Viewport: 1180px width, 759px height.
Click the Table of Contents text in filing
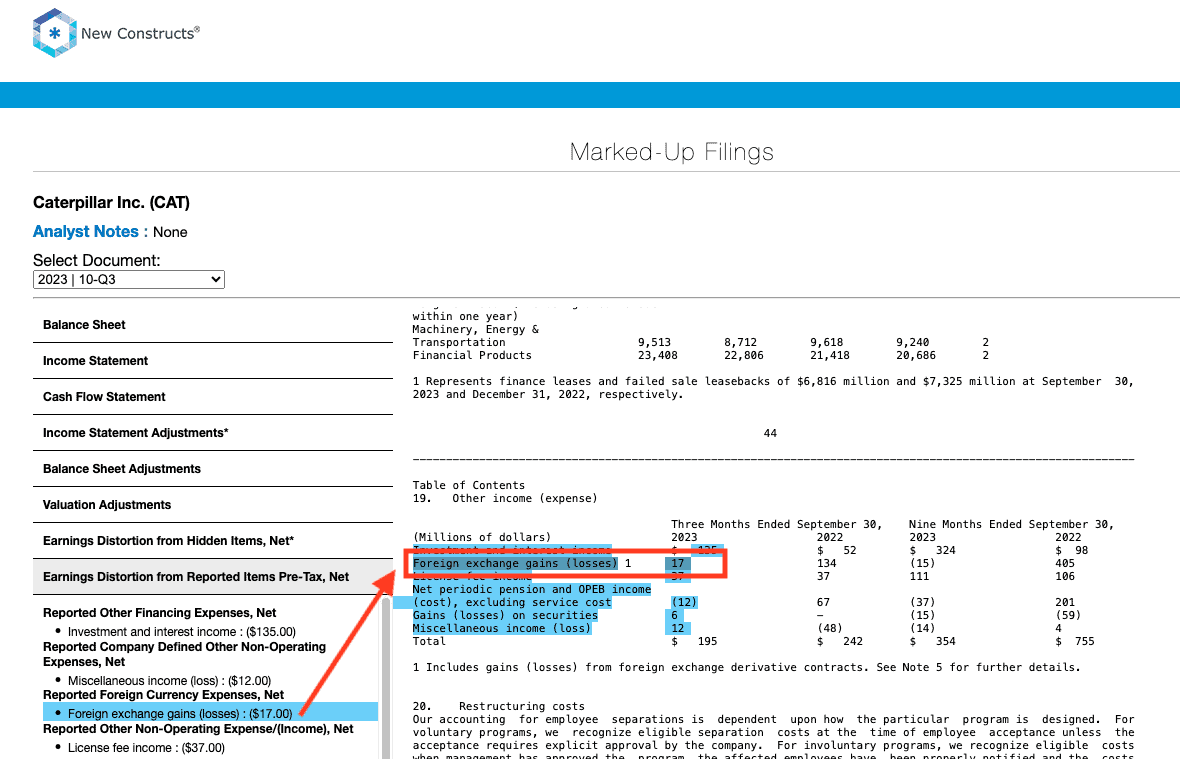(469, 485)
